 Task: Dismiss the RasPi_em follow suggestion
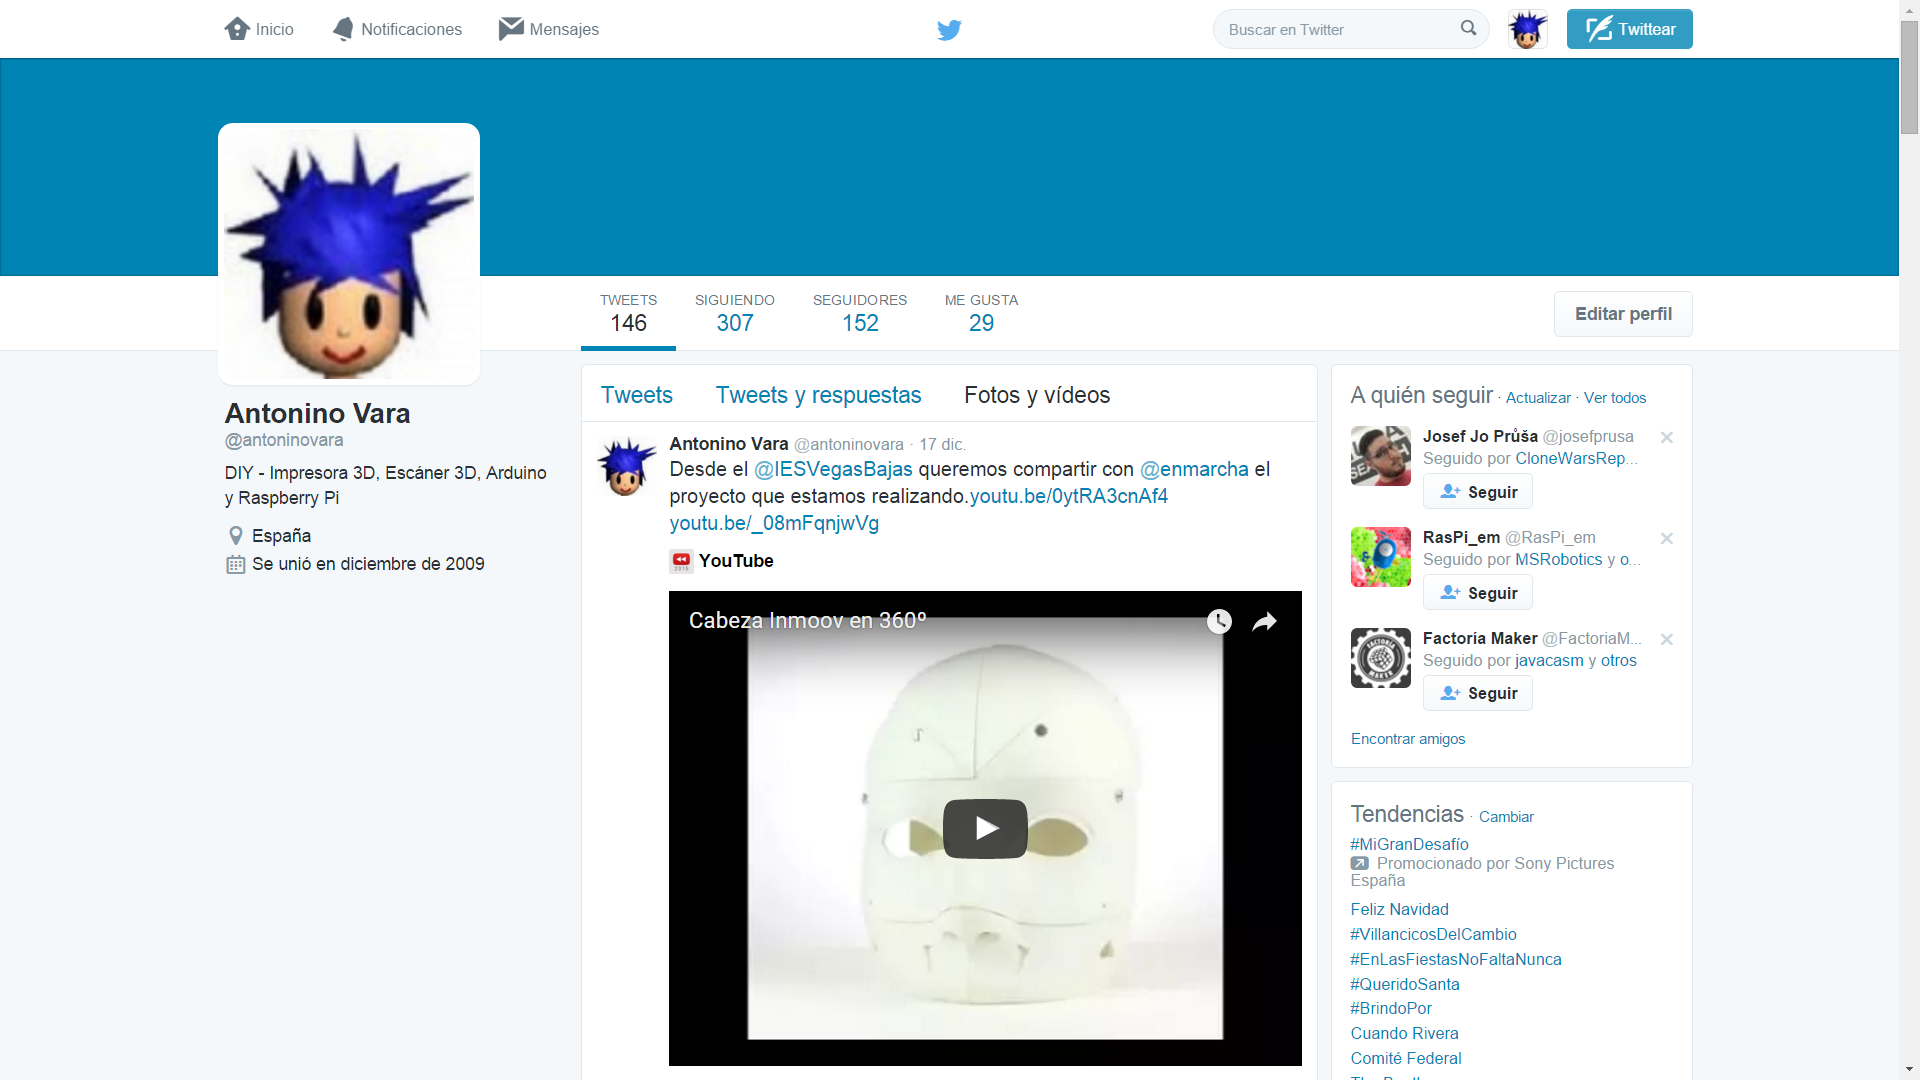tap(1667, 538)
